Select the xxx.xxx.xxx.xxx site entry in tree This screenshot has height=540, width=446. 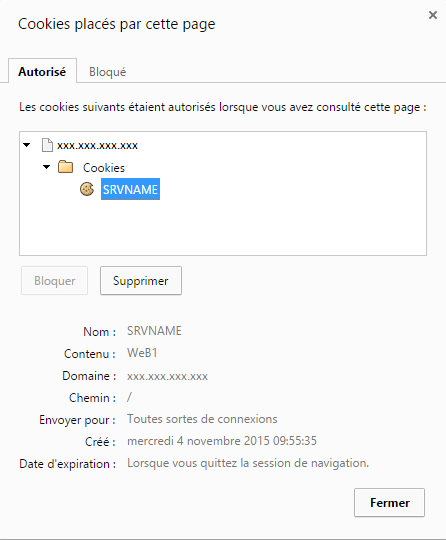(97, 145)
